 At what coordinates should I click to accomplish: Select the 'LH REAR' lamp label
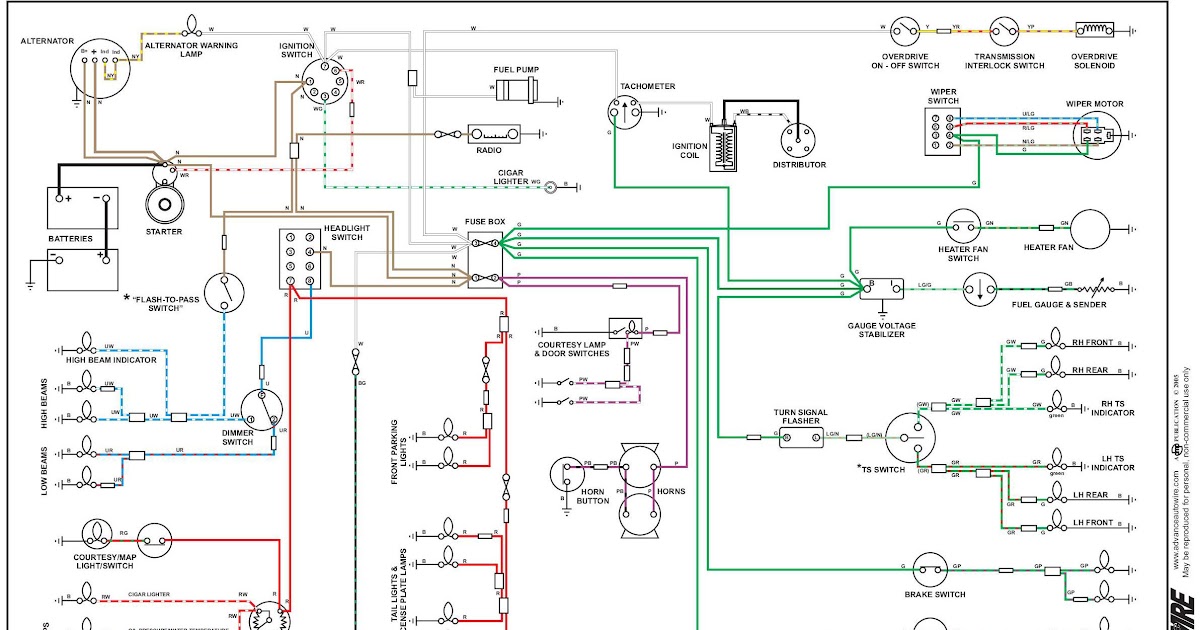pyautogui.click(x=1092, y=495)
